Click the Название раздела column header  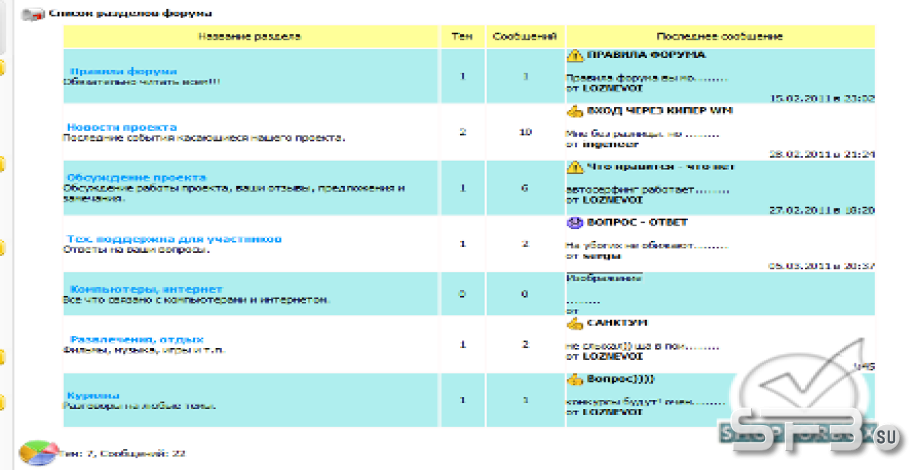point(250,36)
